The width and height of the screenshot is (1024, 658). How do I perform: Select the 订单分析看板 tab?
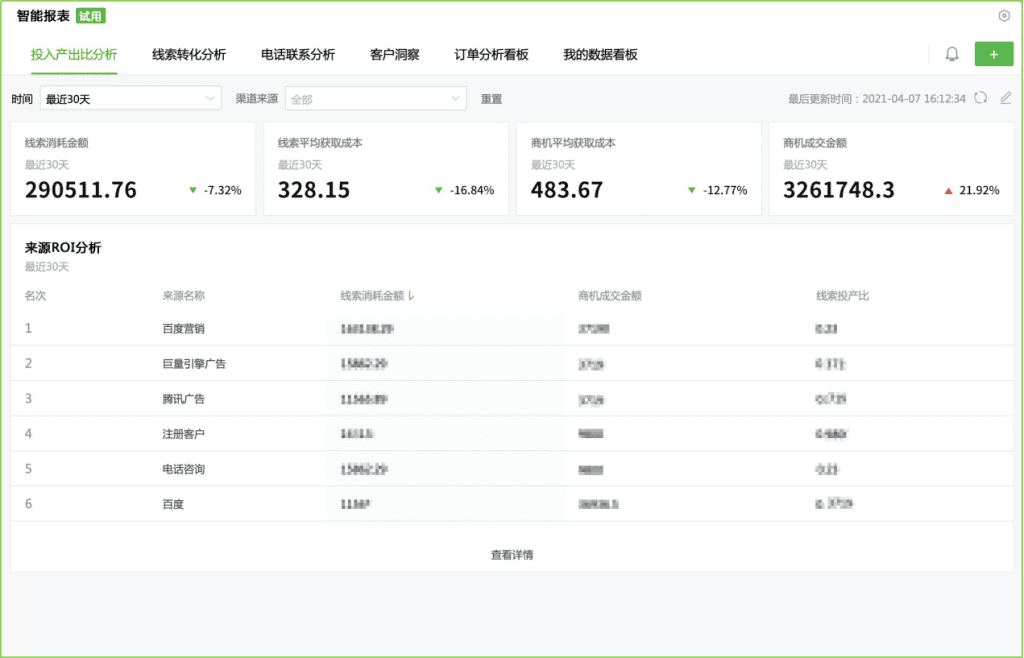point(491,55)
